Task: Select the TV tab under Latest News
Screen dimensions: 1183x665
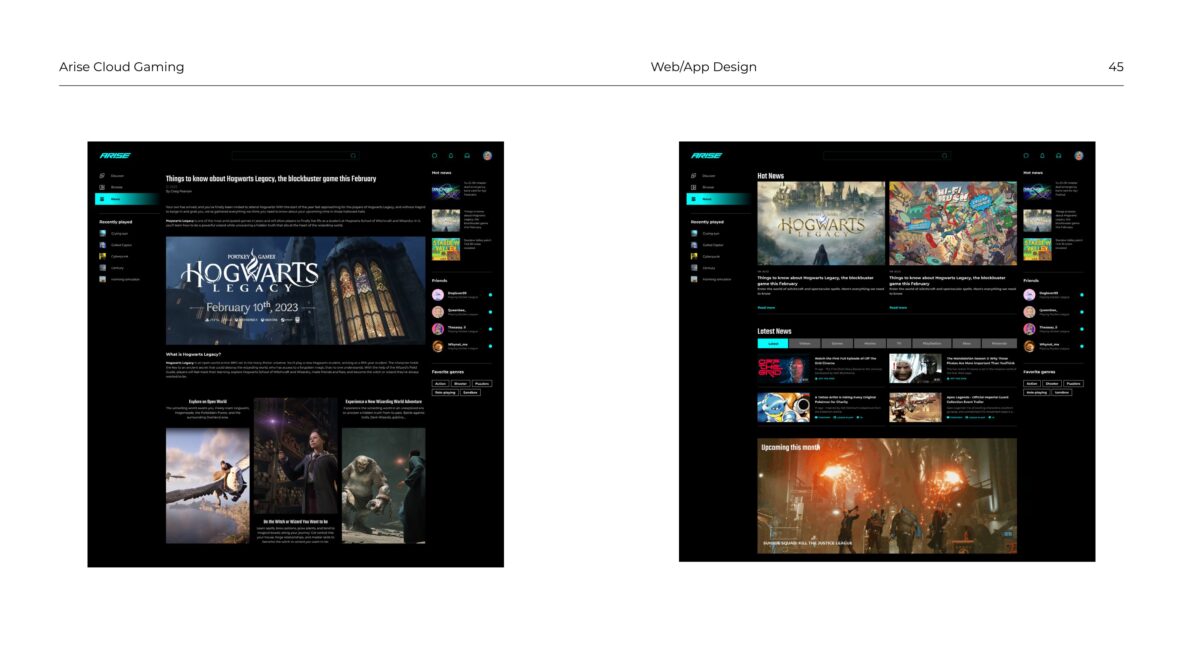Action: pos(899,343)
